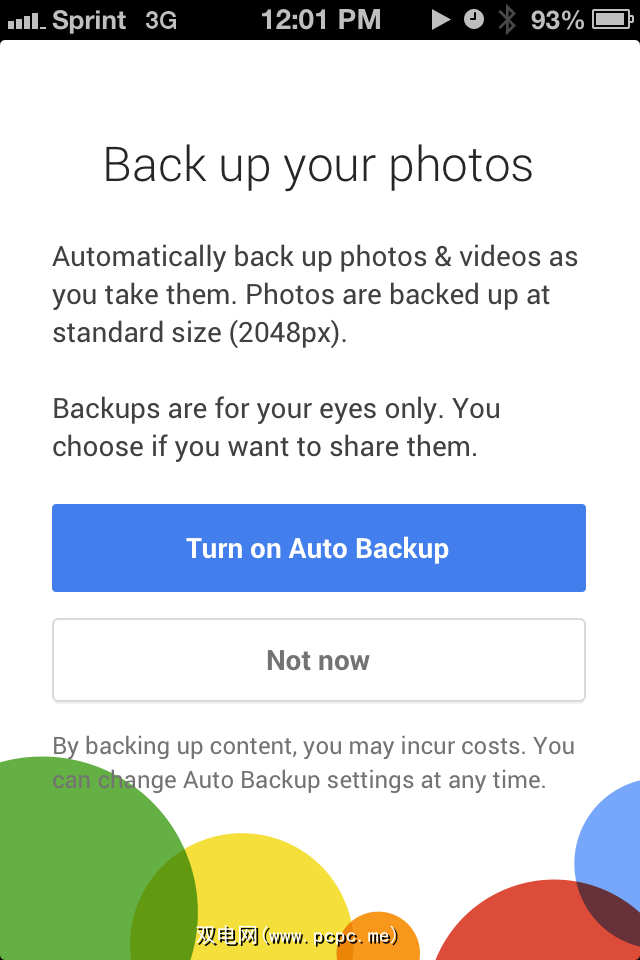Viewport: 640px width, 960px height.
Task: Tap the 12:01 PM clock
Action: coord(320,20)
